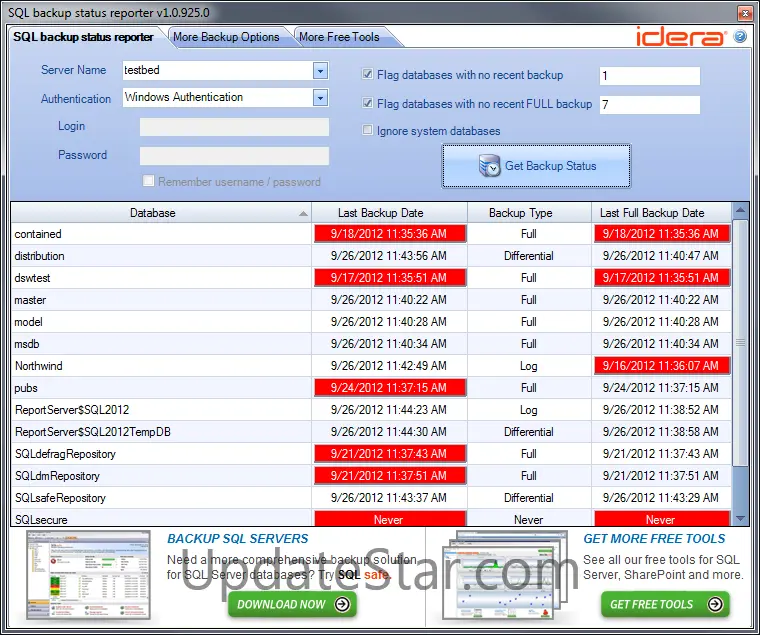Screen dimensions: 760x635
Task: Click 9/26/2012 11:43:29 AM full backup cell
Action: click(x=661, y=498)
